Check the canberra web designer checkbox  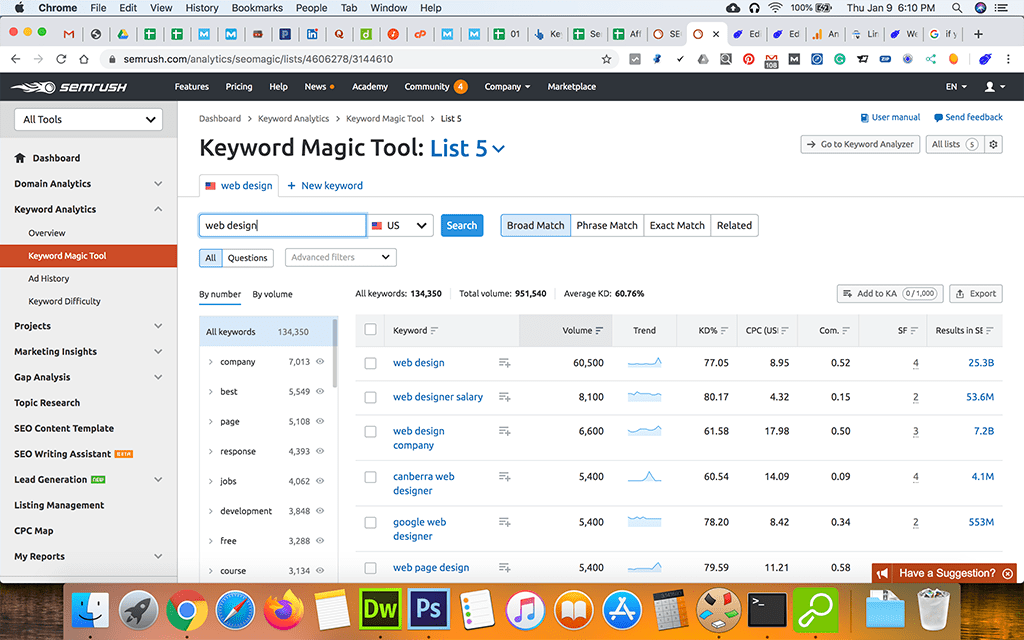click(x=370, y=477)
